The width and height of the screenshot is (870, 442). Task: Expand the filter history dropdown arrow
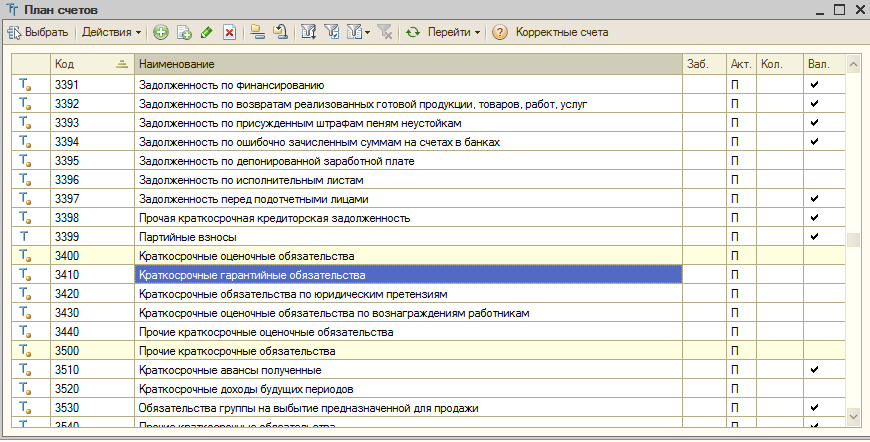point(367,33)
